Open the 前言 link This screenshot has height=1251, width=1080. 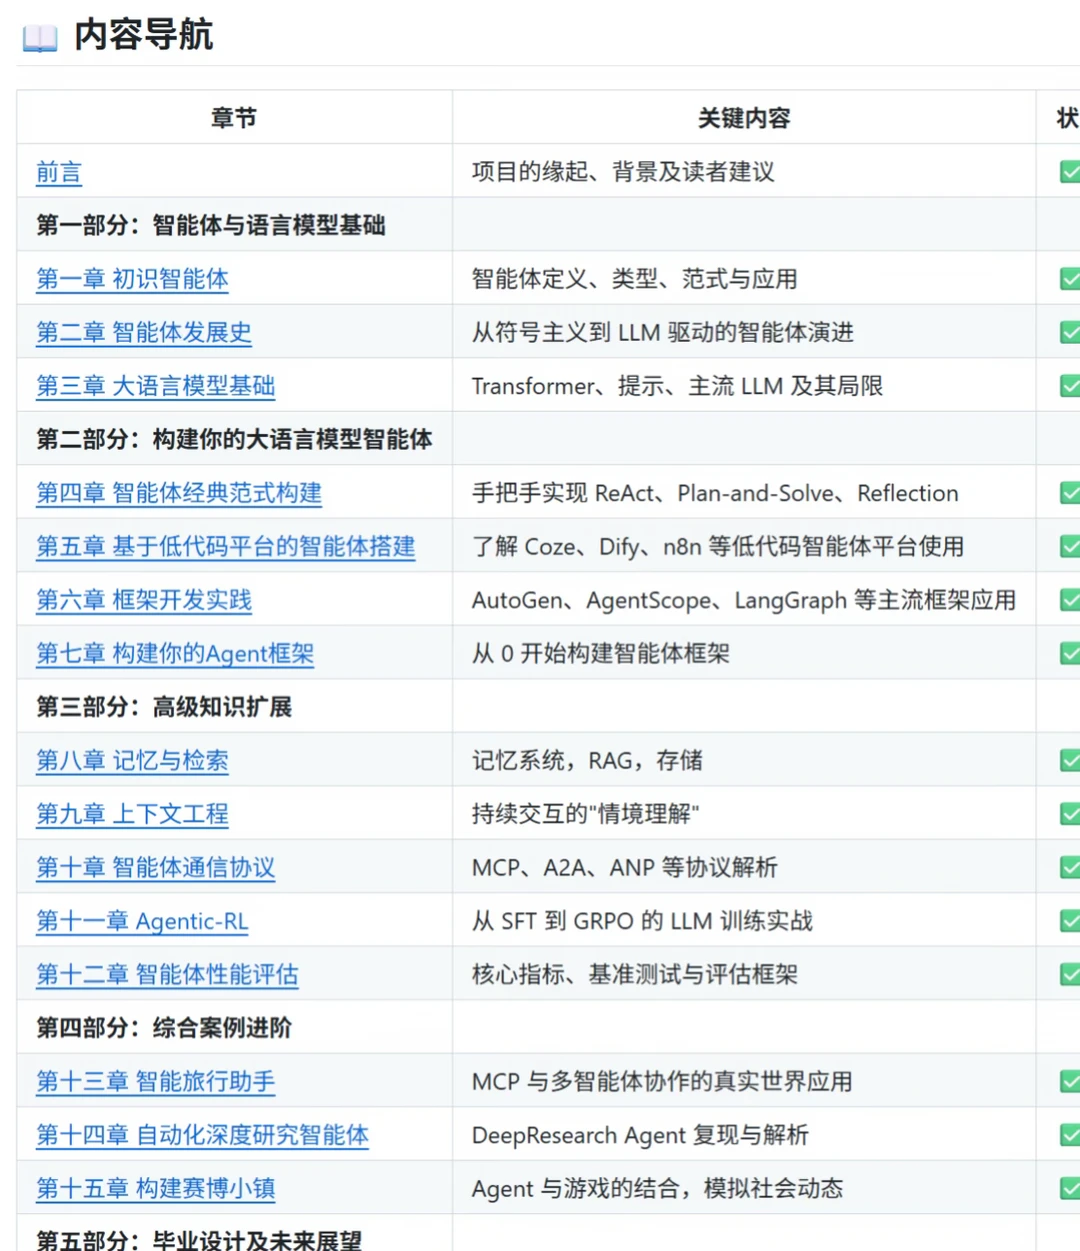click(59, 172)
